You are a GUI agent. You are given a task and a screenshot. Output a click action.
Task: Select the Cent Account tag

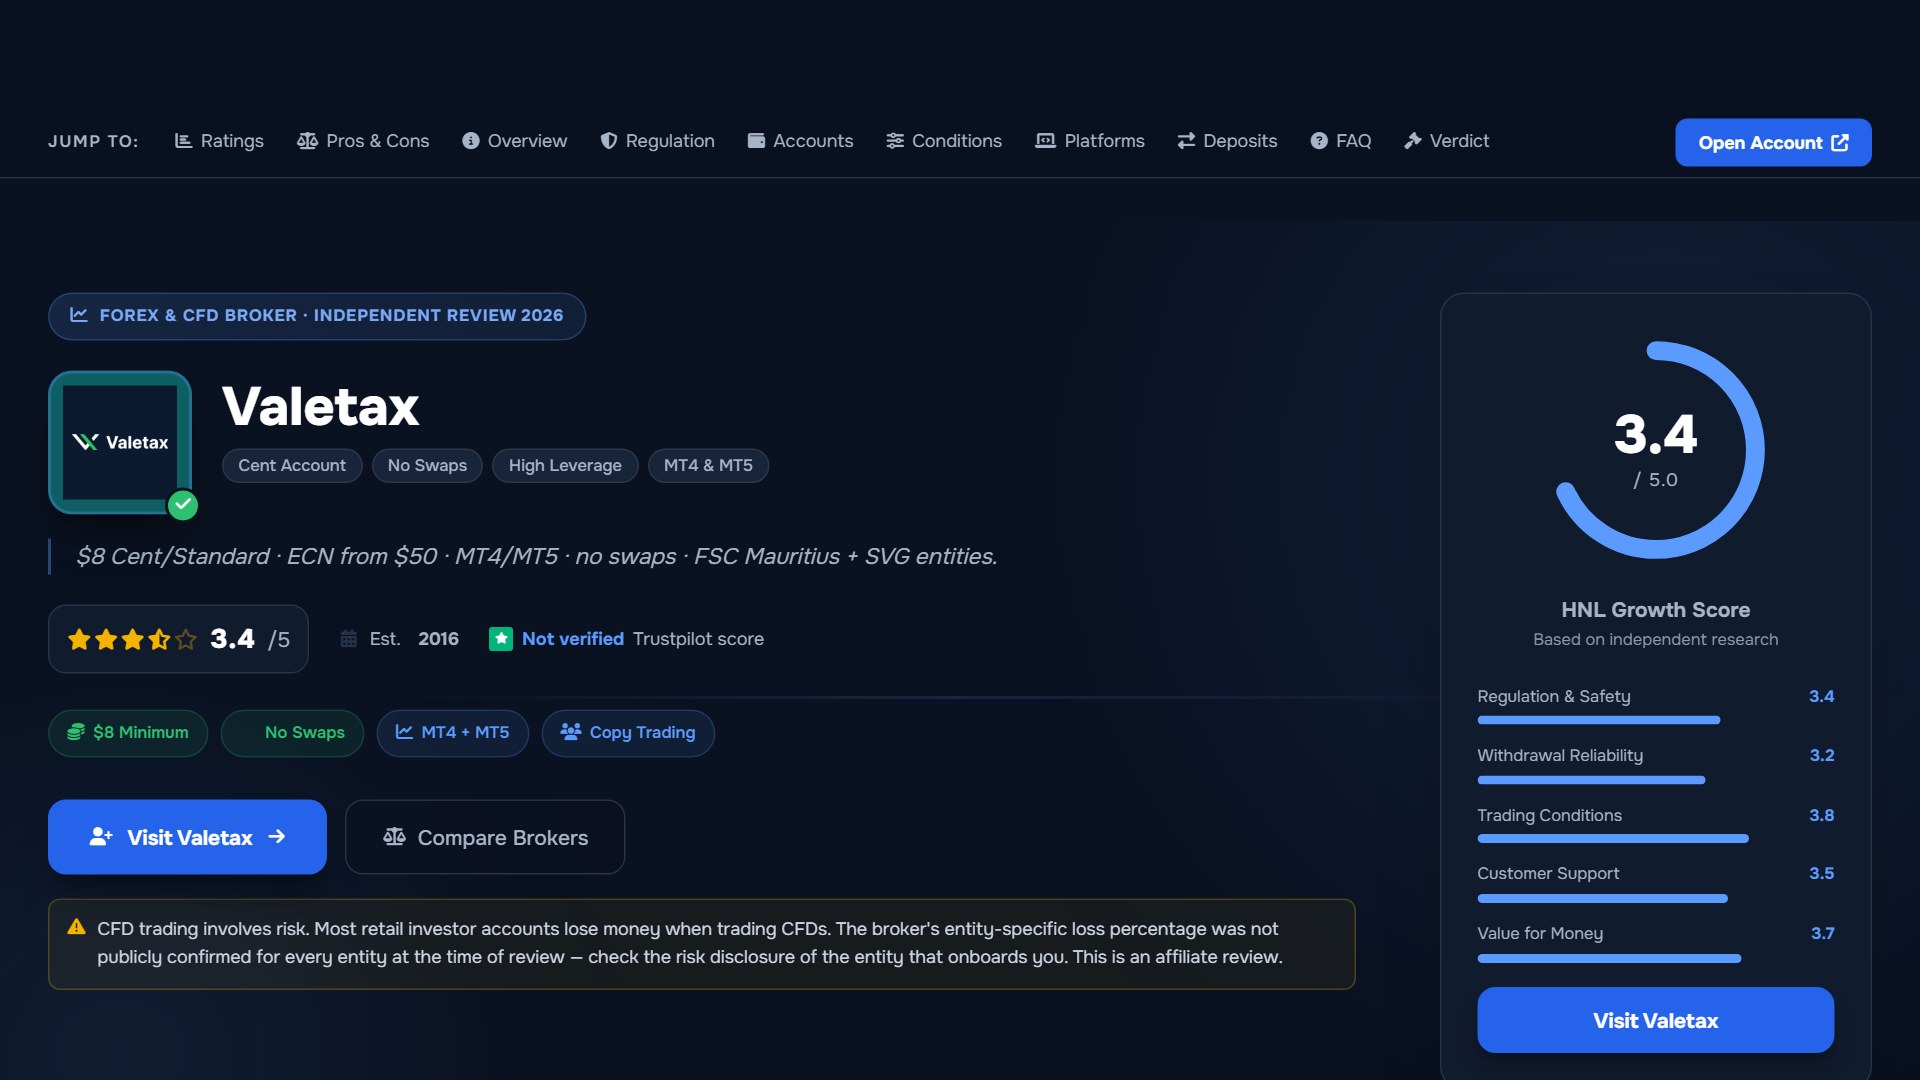coord(292,466)
